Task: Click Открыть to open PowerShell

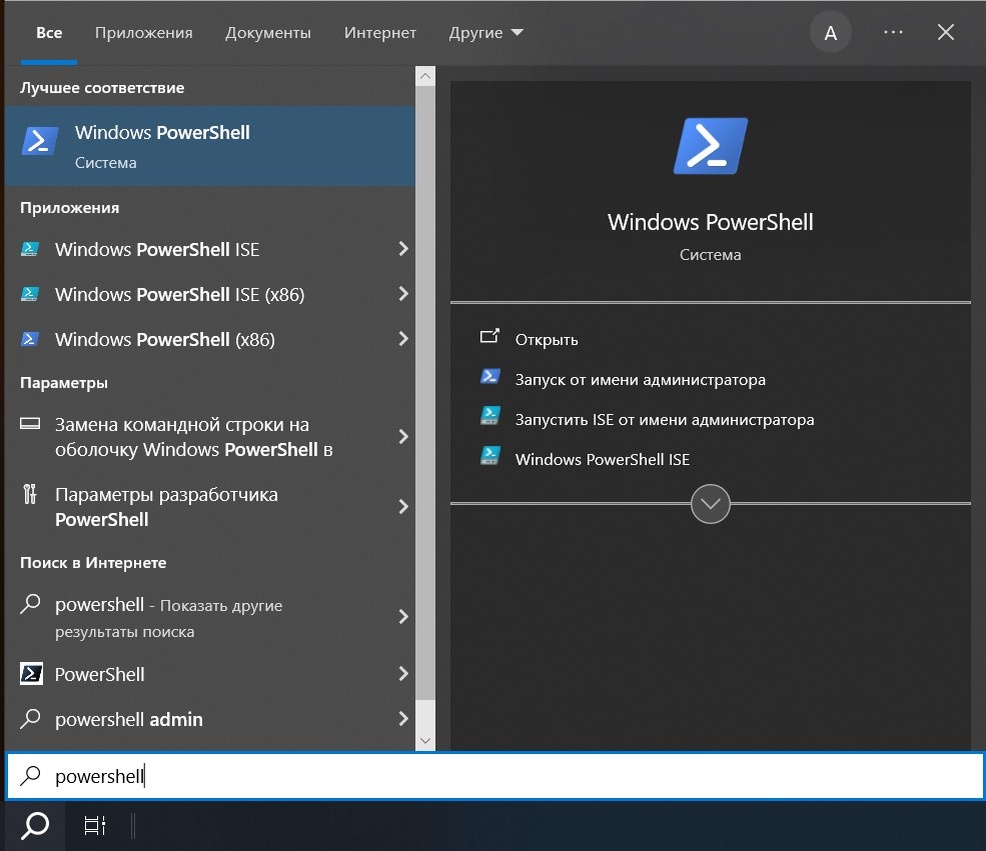Action: [546, 340]
